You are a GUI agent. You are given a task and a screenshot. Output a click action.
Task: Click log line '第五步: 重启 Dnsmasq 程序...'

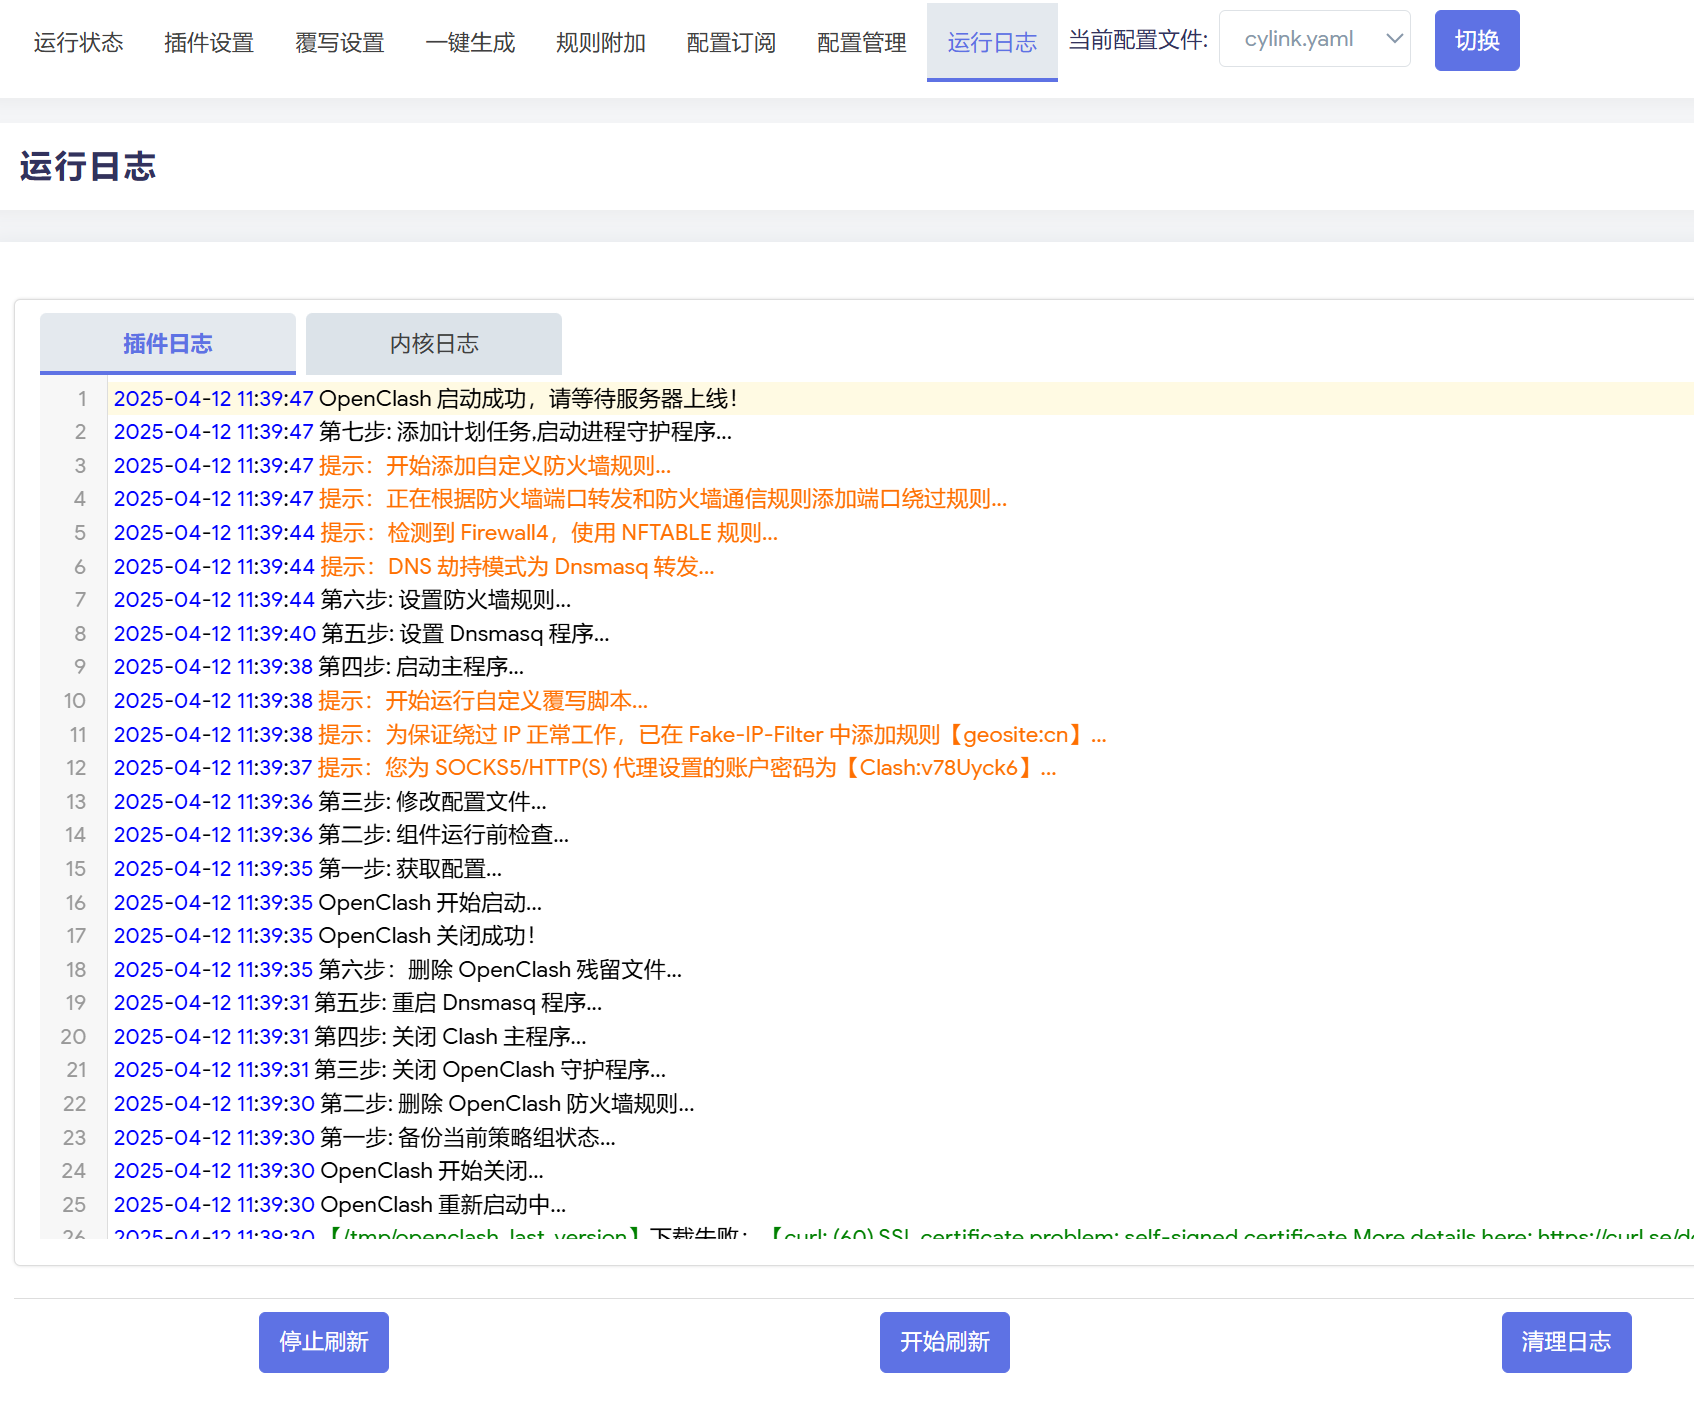coord(358,1003)
